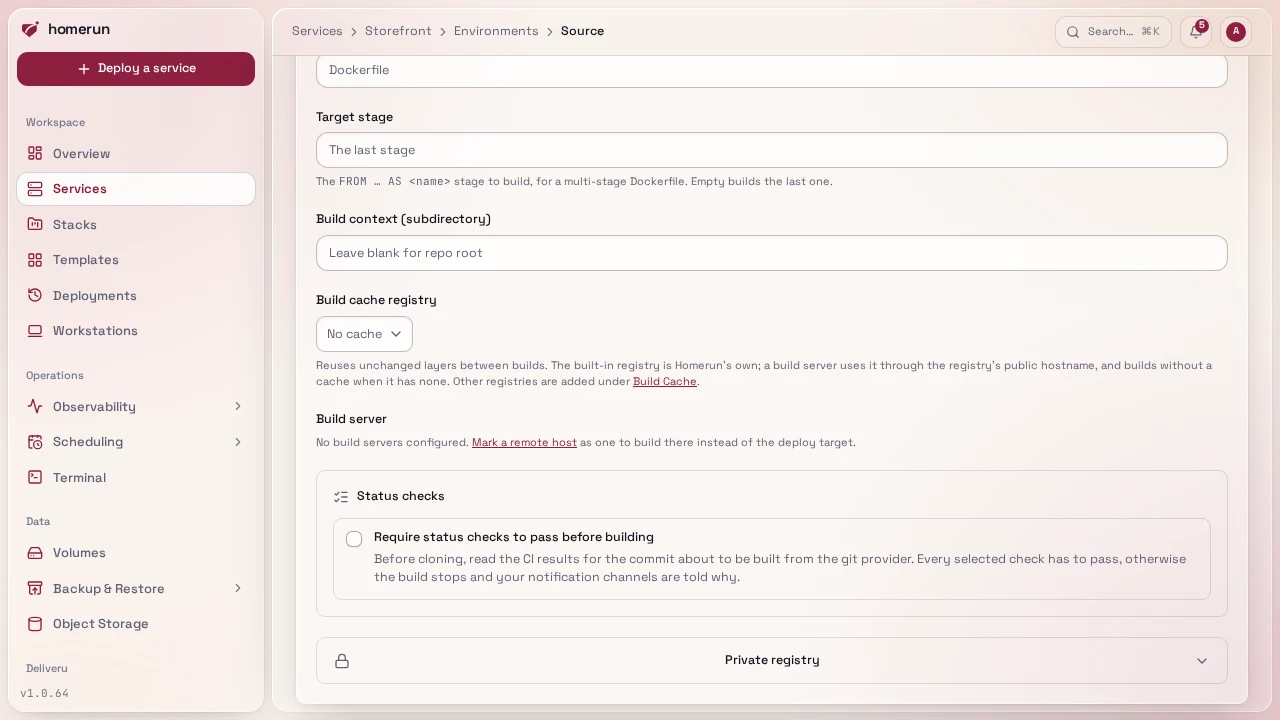Click the Services server icon
The image size is (1280, 720).
click(x=35, y=189)
